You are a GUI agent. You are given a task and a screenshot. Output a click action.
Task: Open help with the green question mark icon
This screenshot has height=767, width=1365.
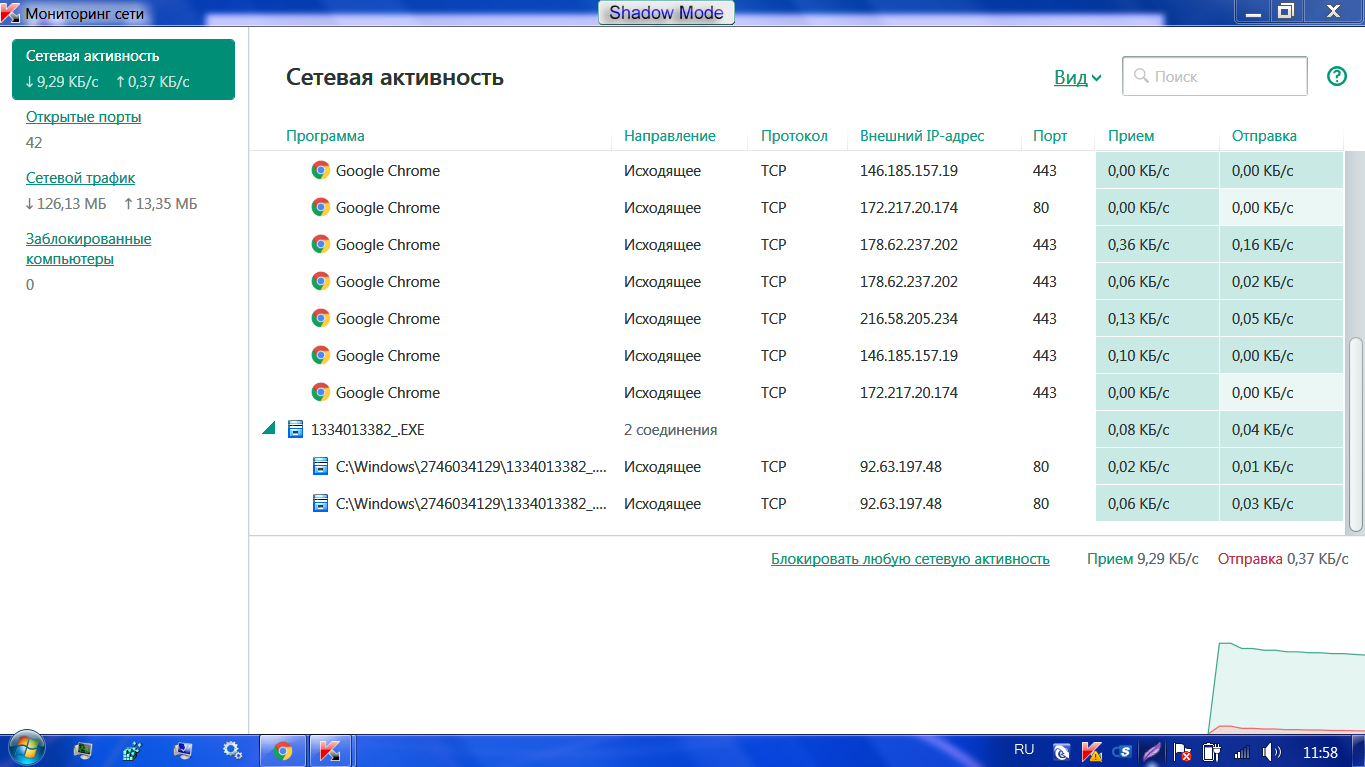[x=1337, y=76]
